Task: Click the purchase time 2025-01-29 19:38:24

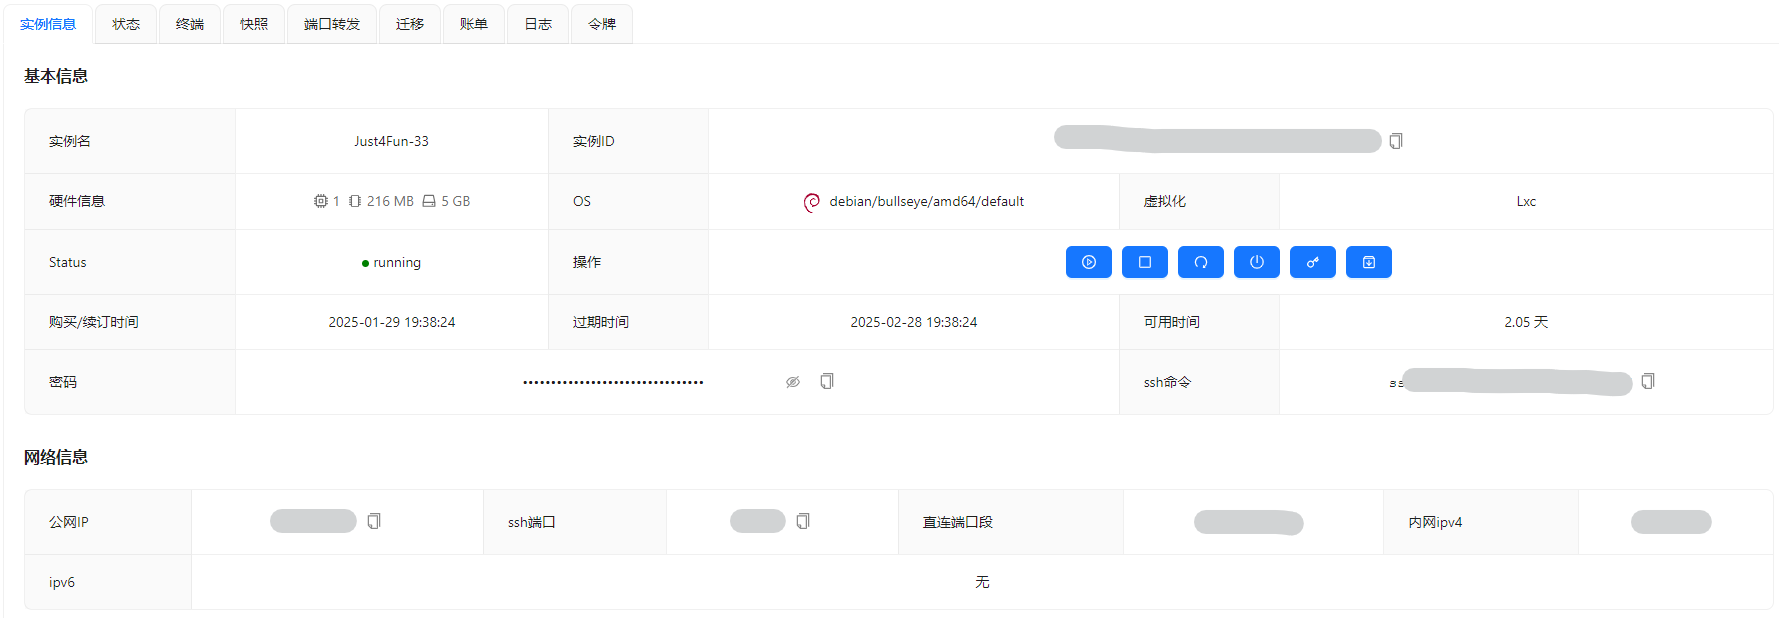Action: pos(392,322)
